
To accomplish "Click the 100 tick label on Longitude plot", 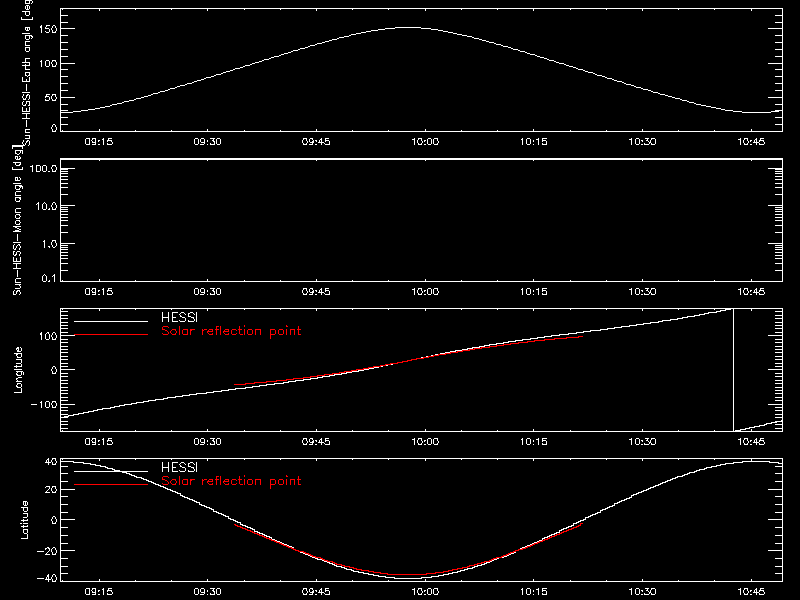I will (x=50, y=336).
